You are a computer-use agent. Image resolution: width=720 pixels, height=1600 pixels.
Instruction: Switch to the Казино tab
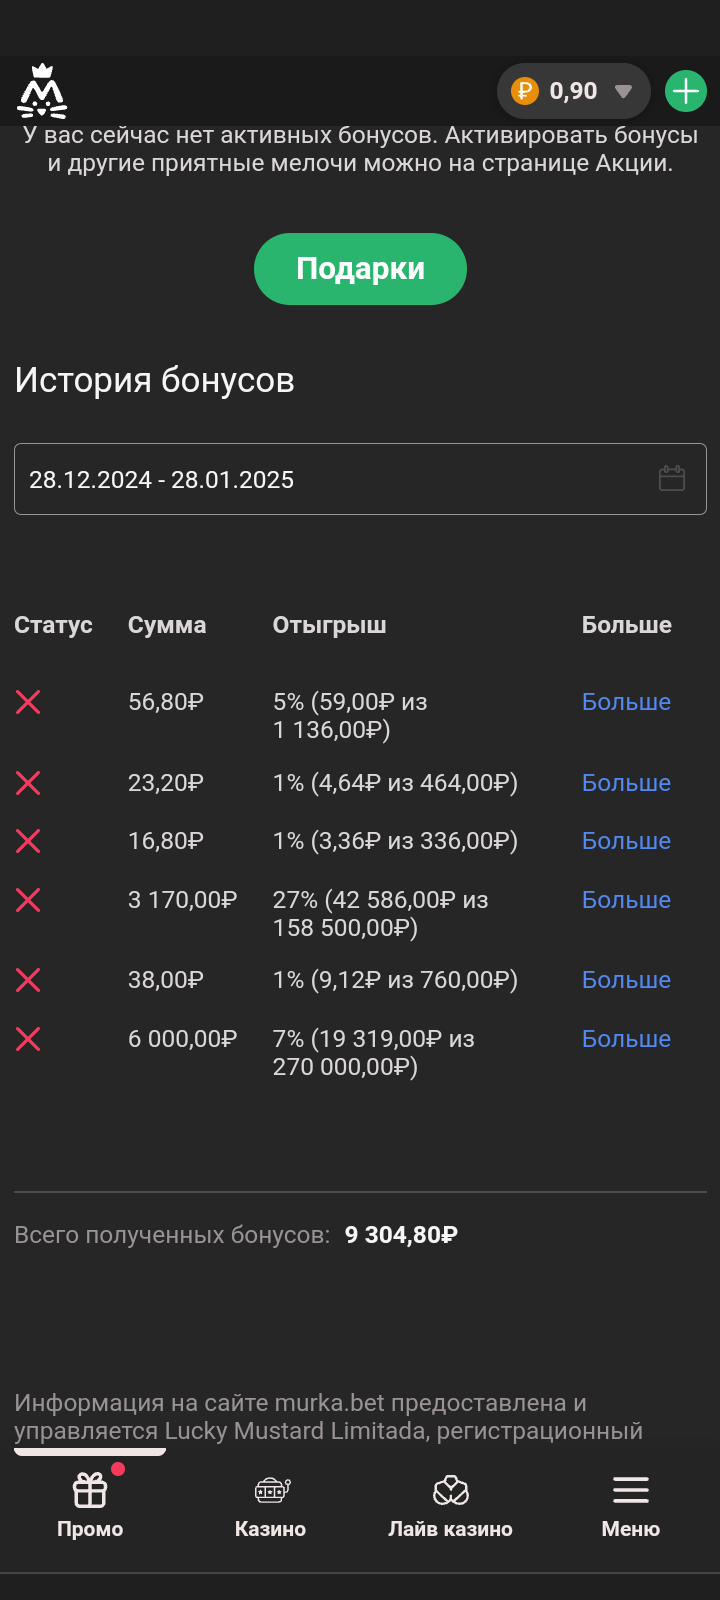coord(271,1505)
